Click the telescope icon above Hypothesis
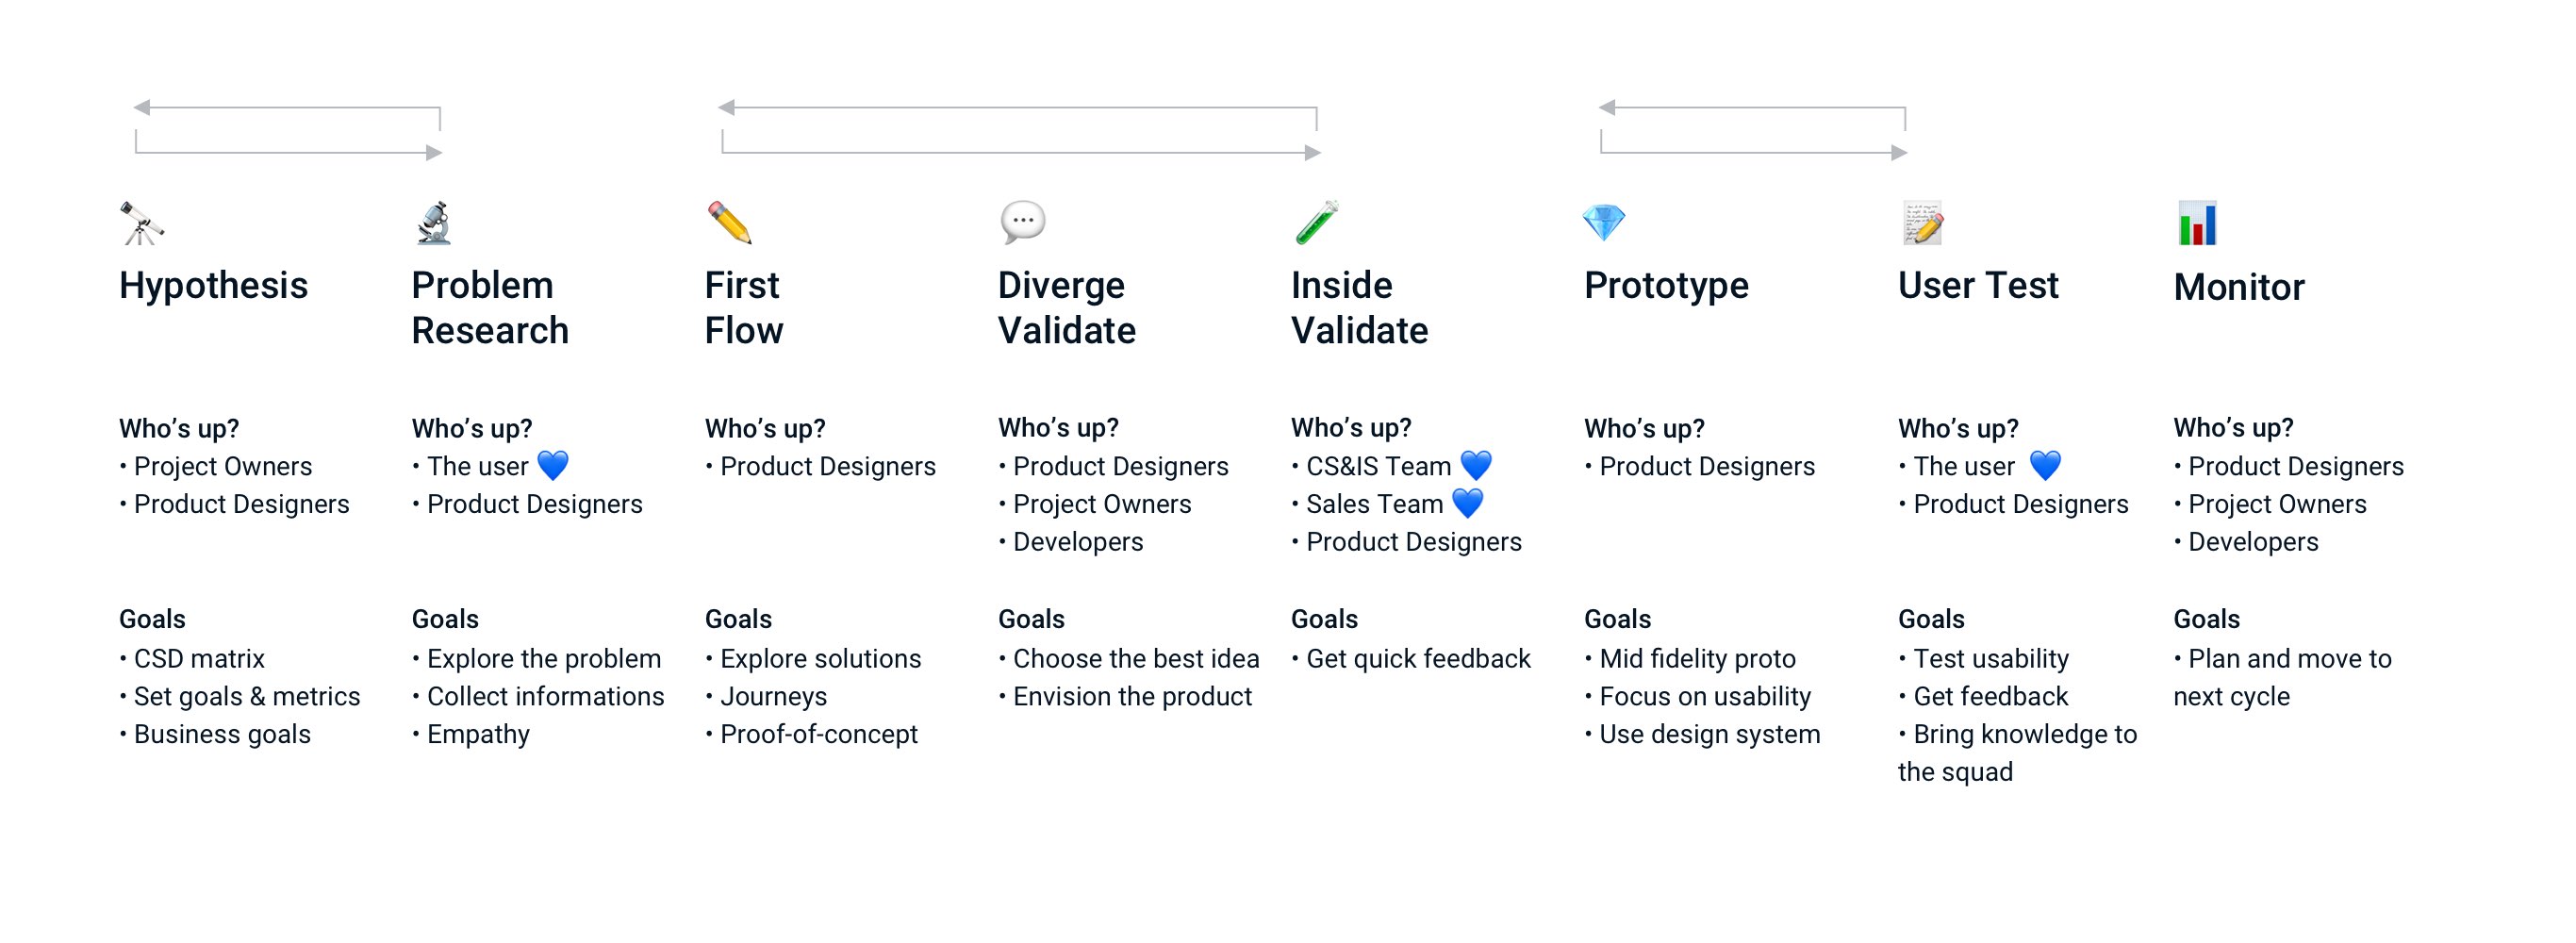The height and width of the screenshot is (943, 2576). point(141,223)
